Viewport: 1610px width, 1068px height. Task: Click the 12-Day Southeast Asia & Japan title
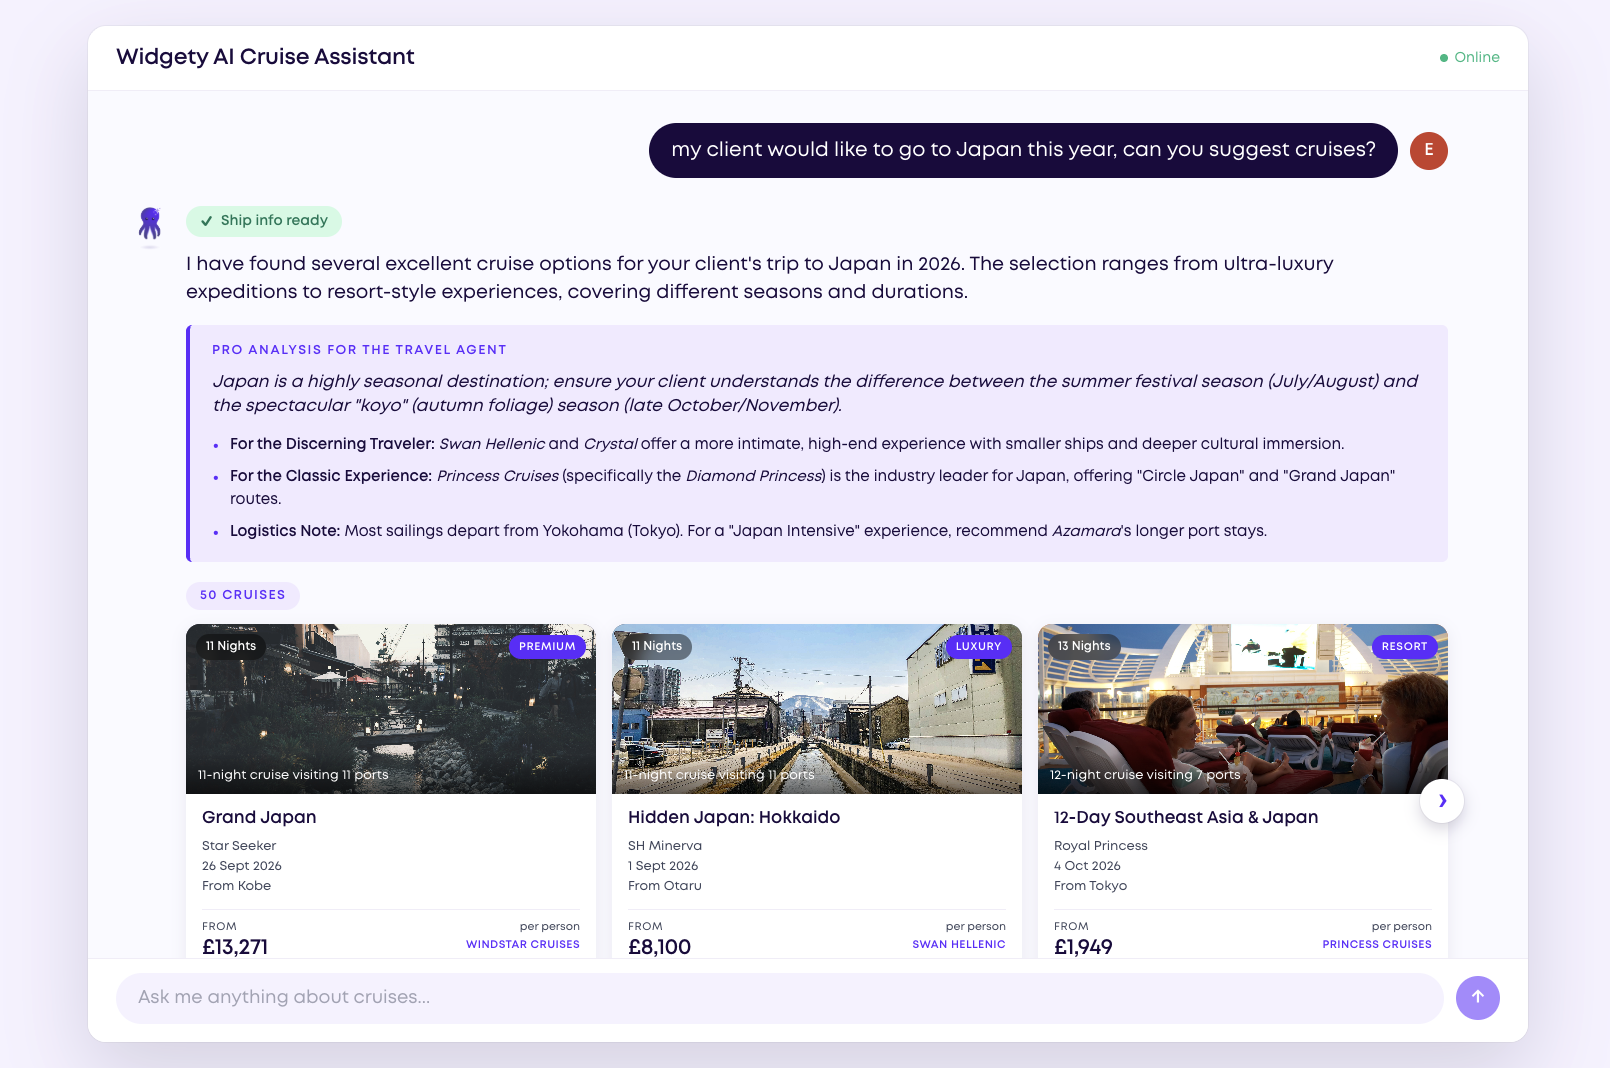tap(1186, 817)
